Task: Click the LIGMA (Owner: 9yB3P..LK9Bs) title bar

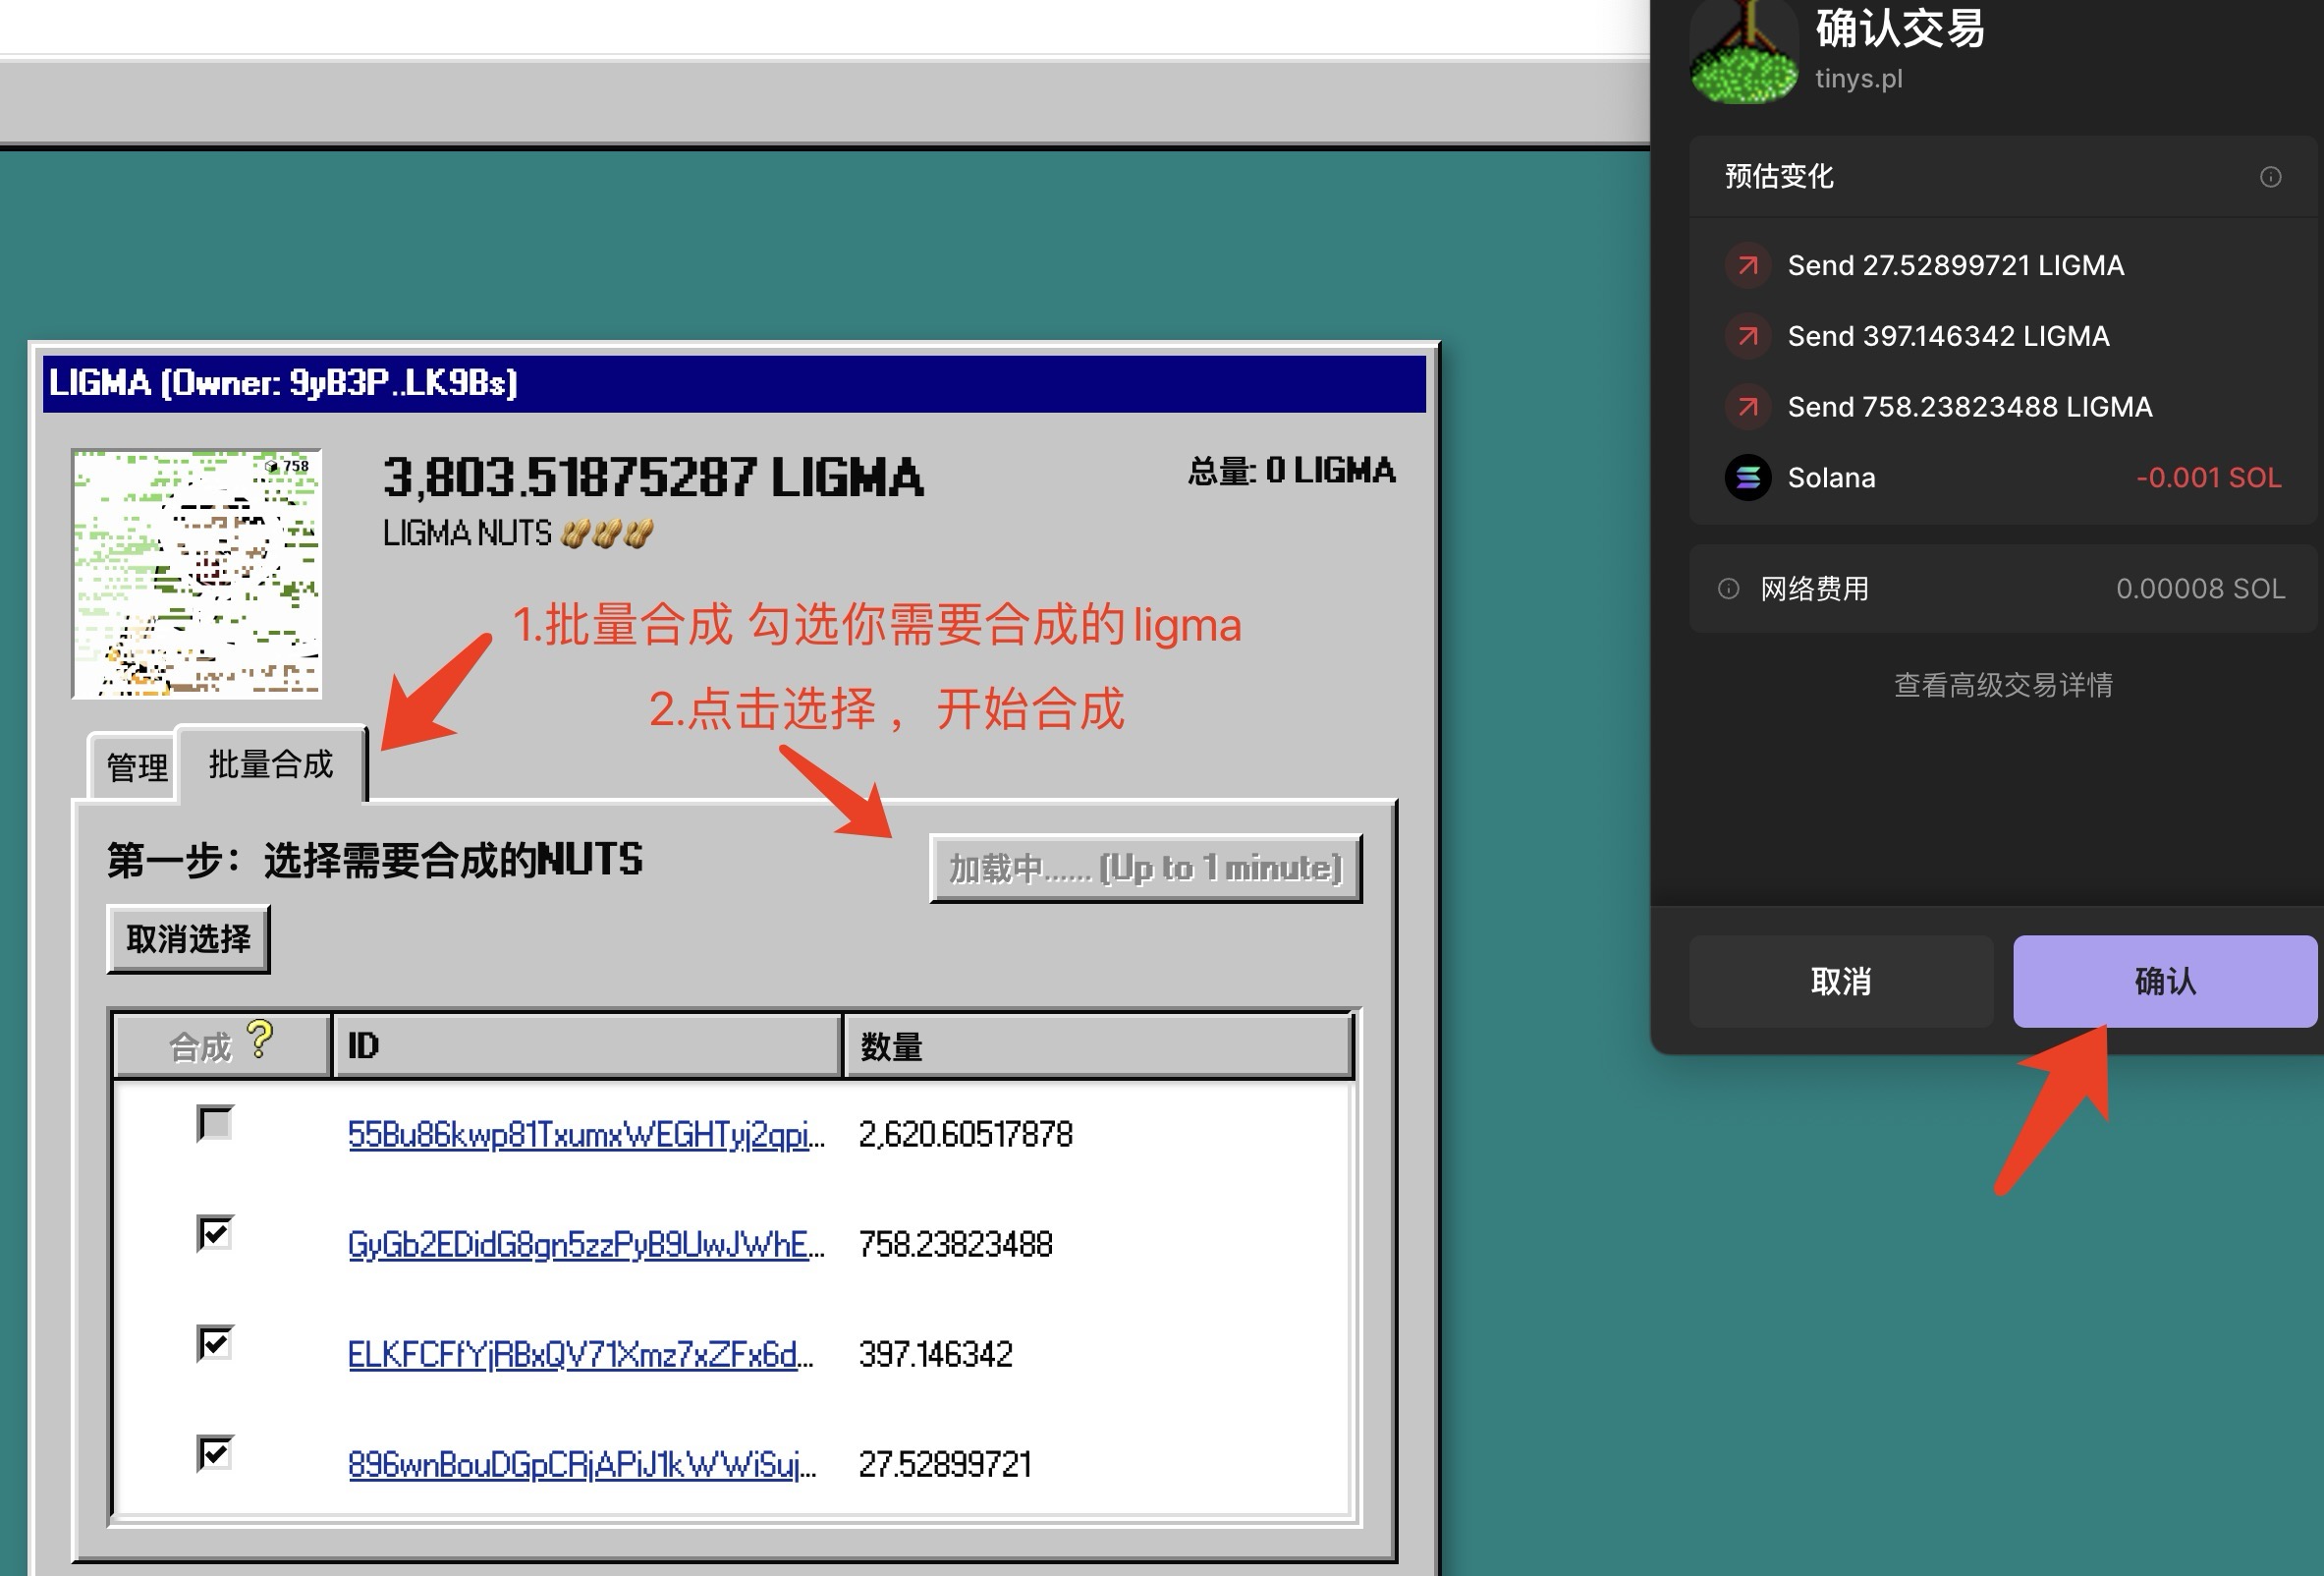Action: coord(734,383)
